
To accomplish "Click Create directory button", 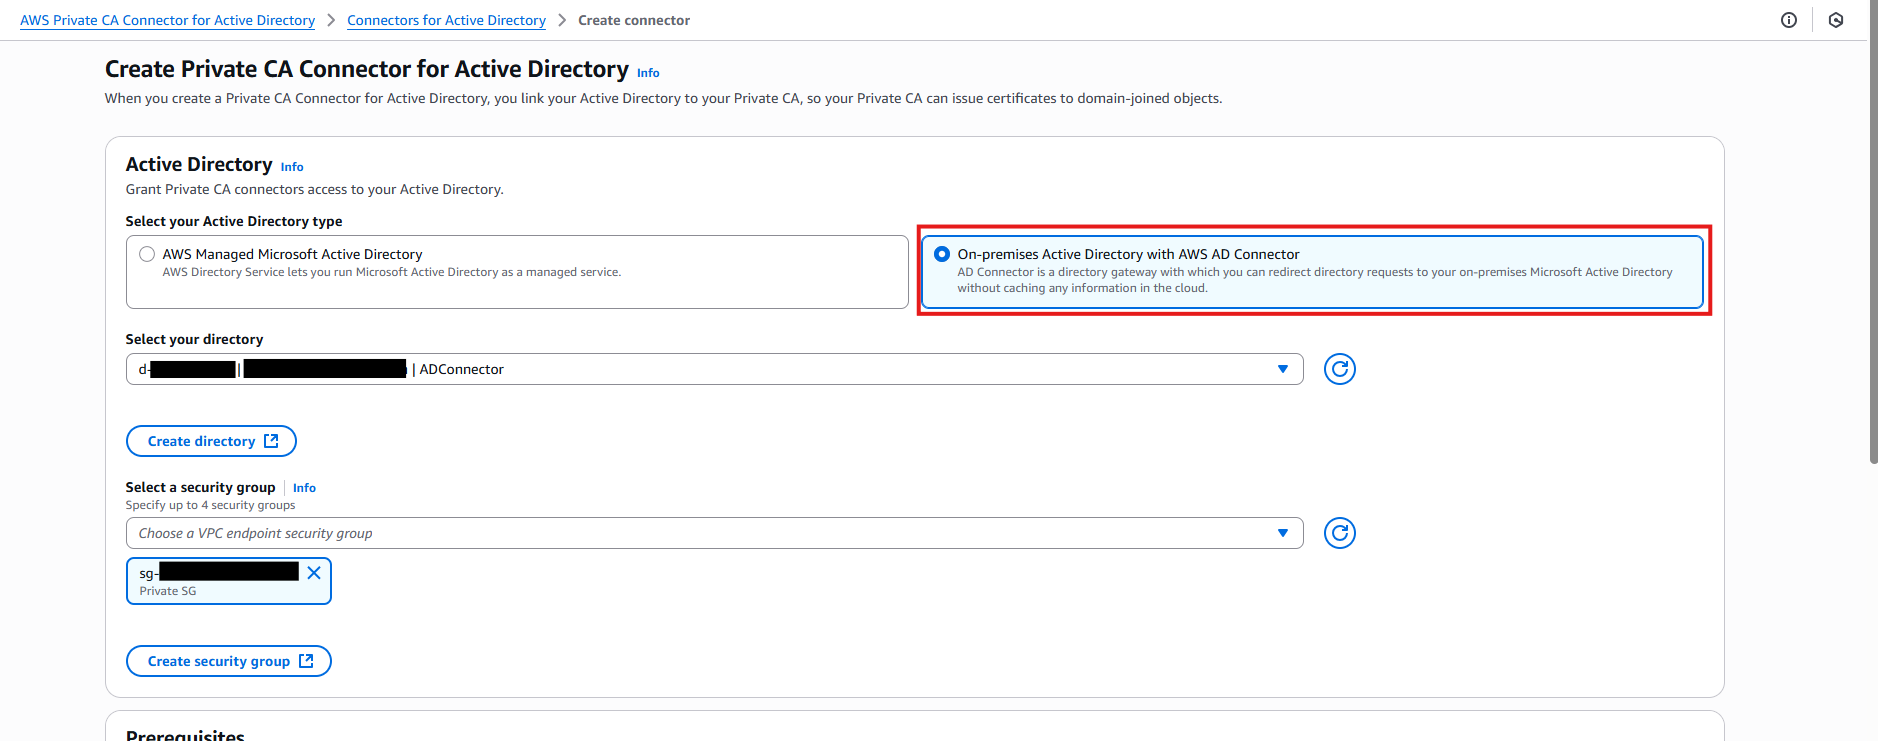I will 211,441.
